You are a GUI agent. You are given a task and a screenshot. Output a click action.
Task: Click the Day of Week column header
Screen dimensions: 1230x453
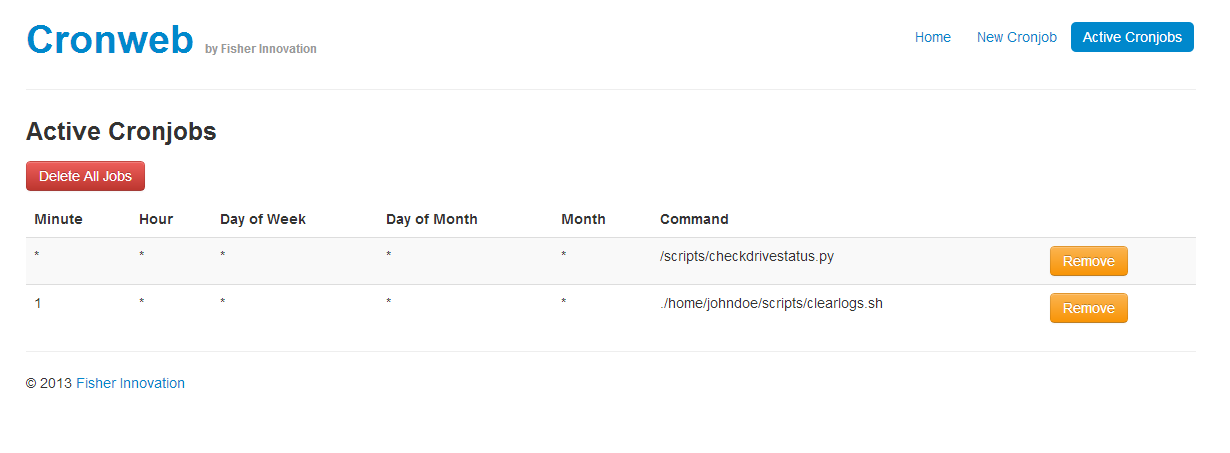[x=263, y=219]
